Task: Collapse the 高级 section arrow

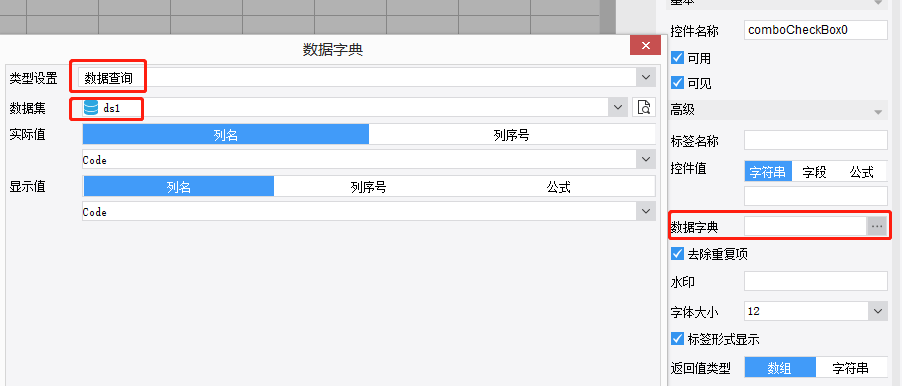Action: point(878,111)
